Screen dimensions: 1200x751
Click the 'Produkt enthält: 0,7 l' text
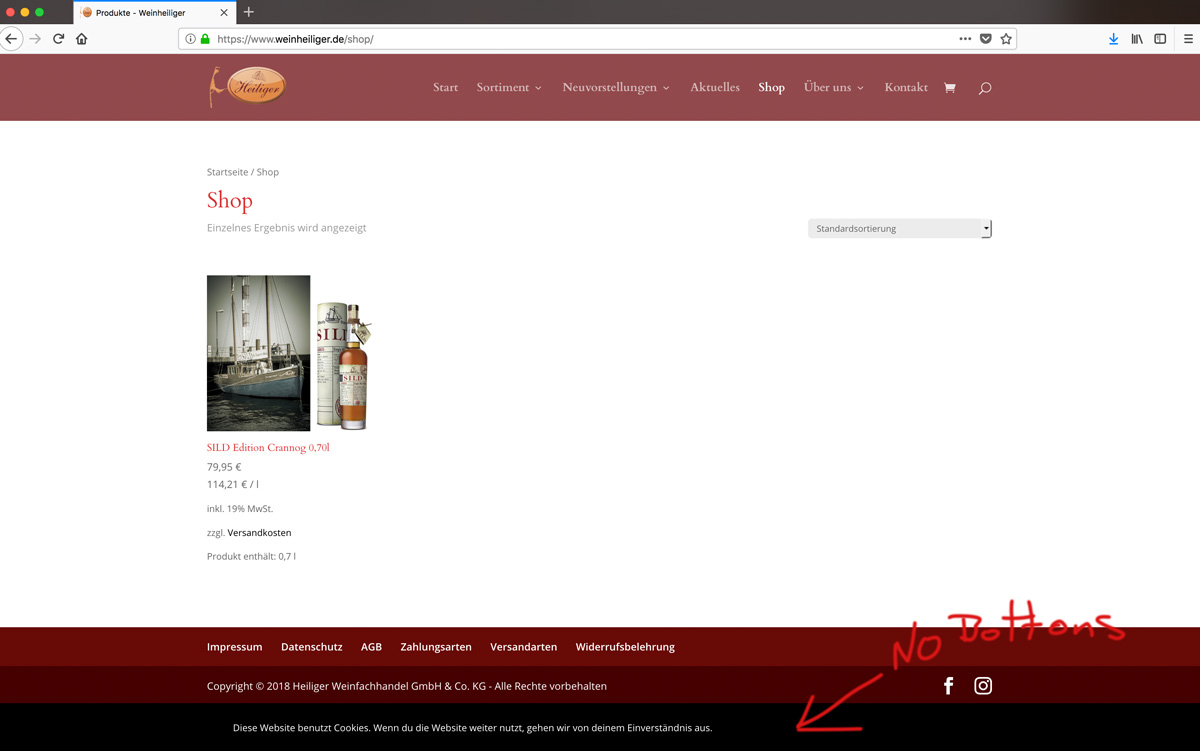point(251,556)
